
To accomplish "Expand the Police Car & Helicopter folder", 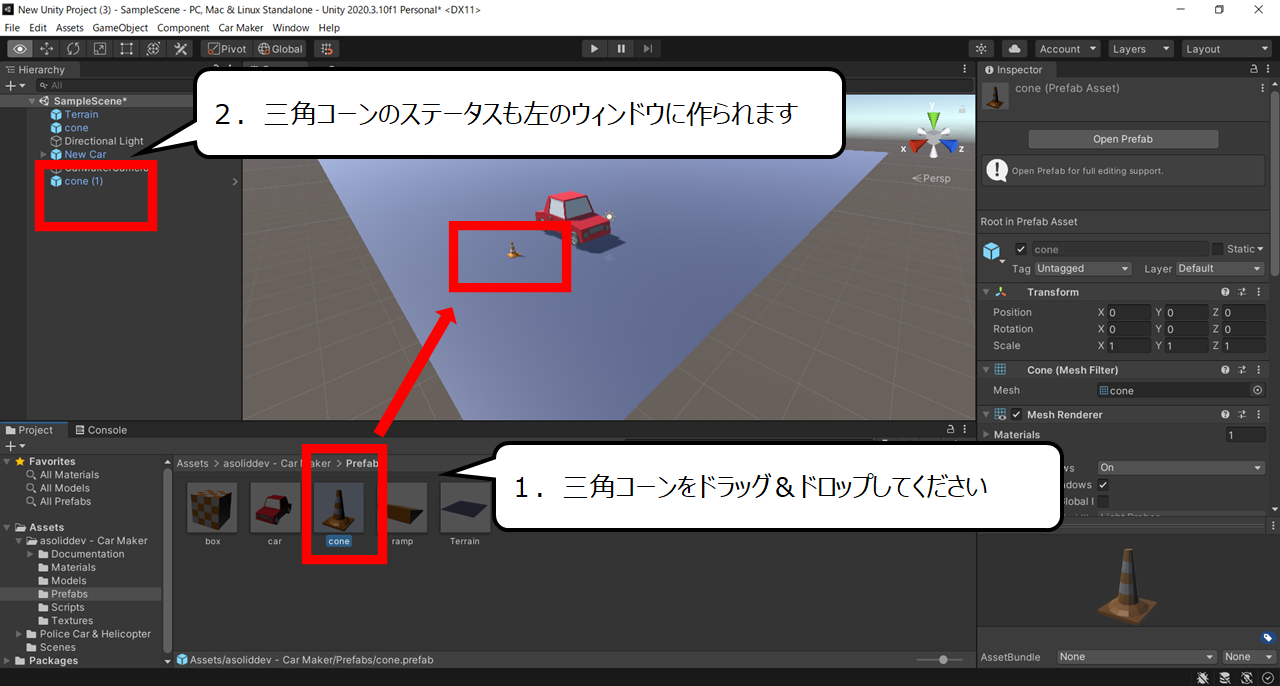I will pyautogui.click(x=19, y=634).
